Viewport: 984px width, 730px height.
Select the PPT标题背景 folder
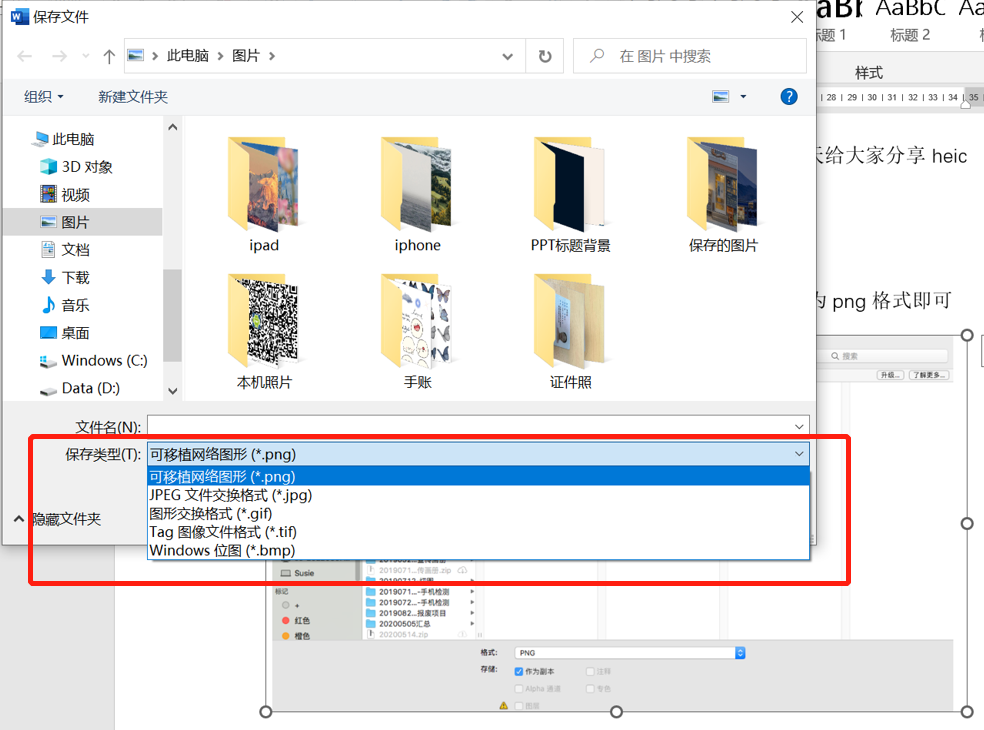click(570, 195)
